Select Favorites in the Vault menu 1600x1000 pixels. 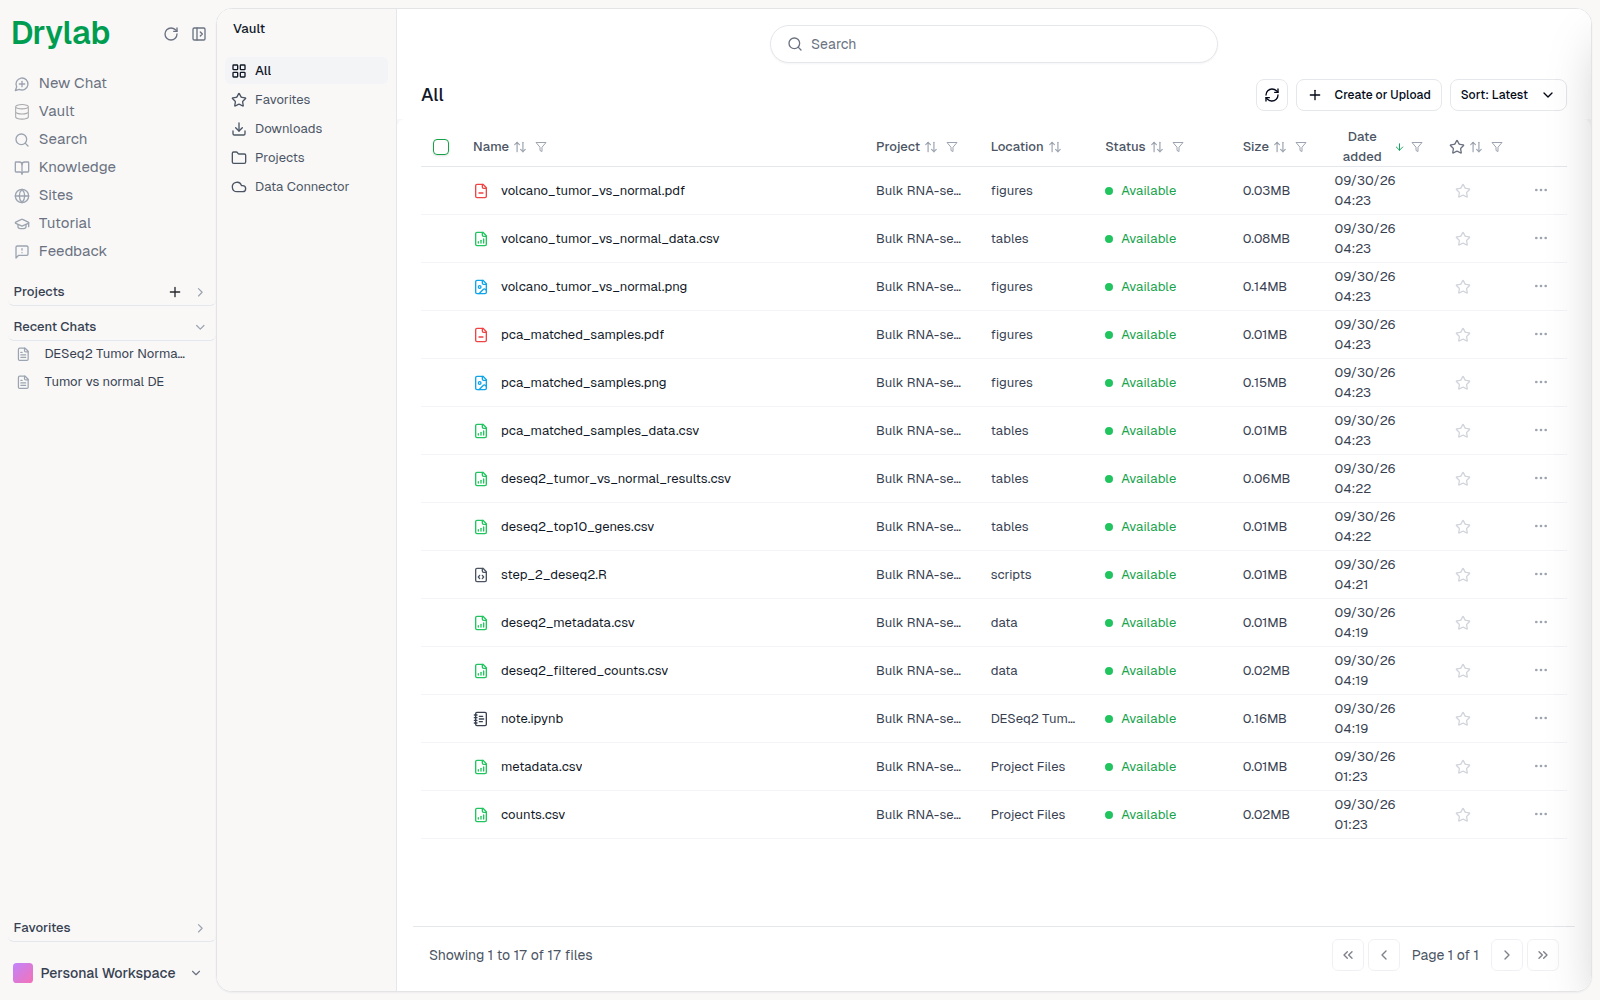[306, 100]
